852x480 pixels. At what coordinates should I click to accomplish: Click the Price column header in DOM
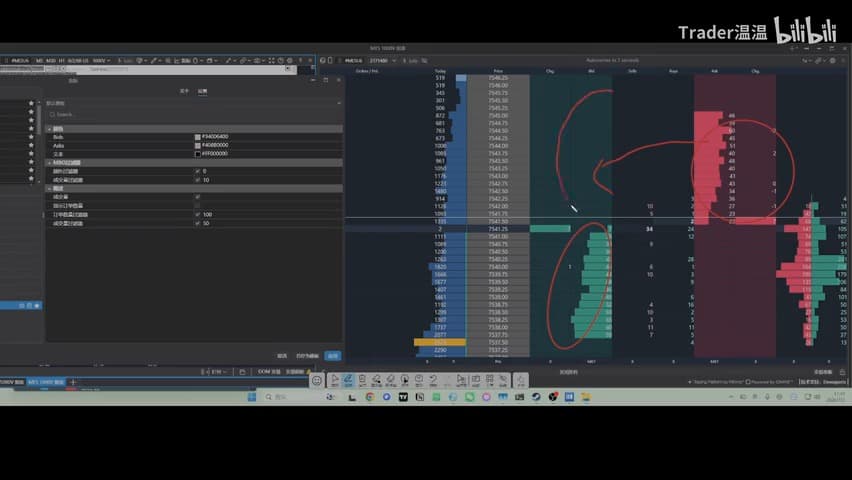[x=498, y=71]
